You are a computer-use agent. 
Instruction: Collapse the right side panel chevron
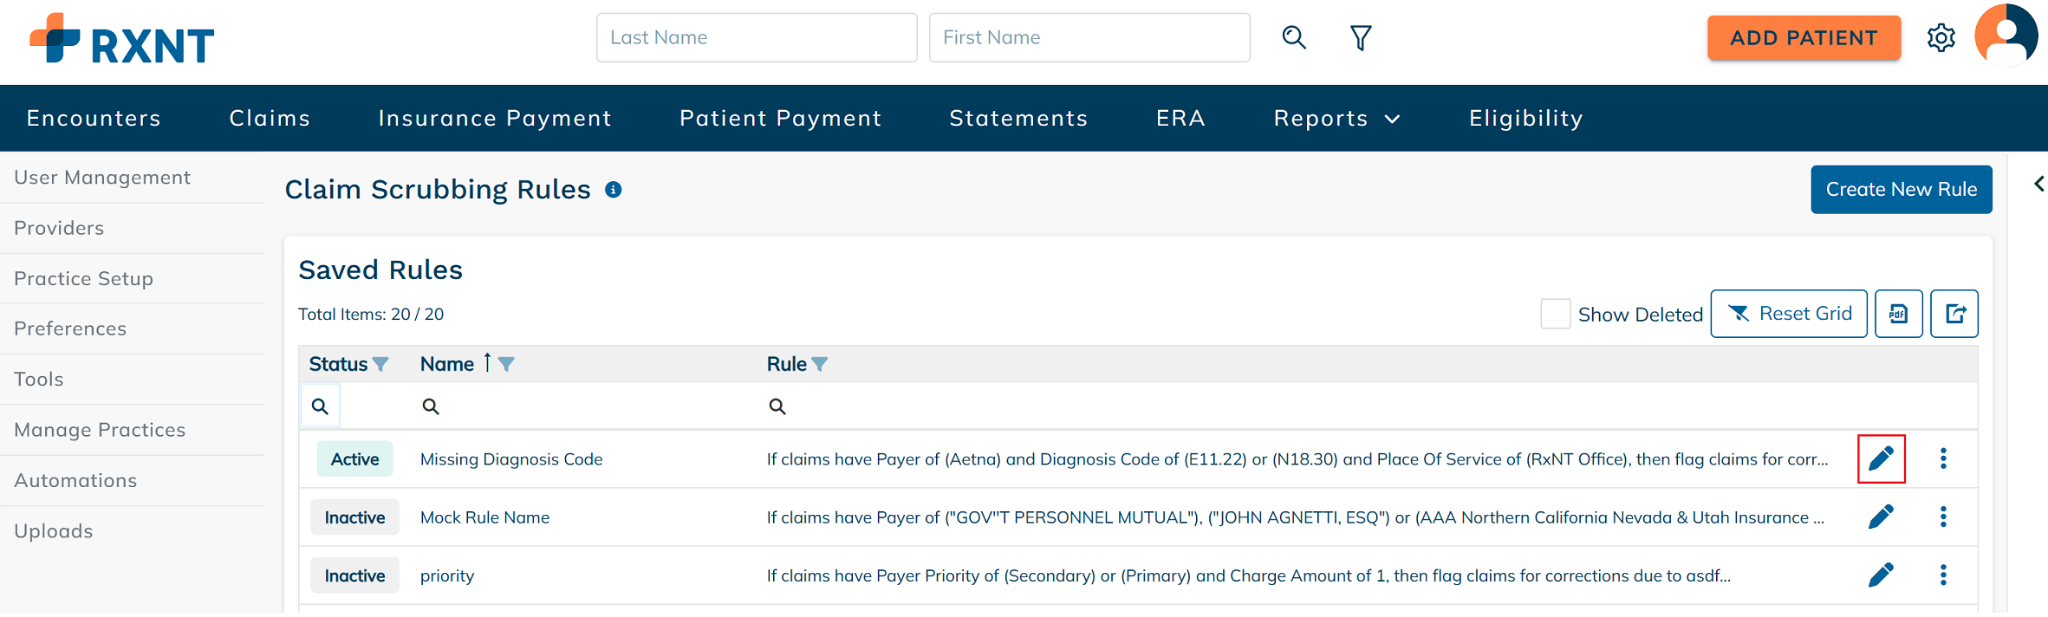pos(2038,184)
